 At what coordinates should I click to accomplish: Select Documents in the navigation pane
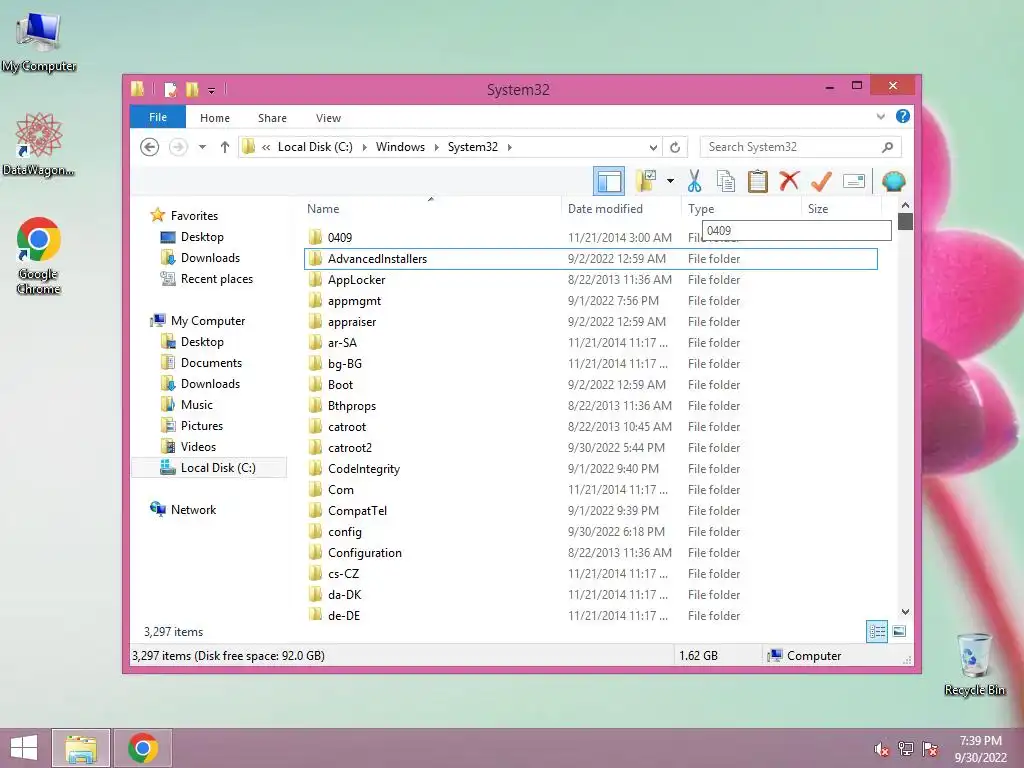[211, 362]
